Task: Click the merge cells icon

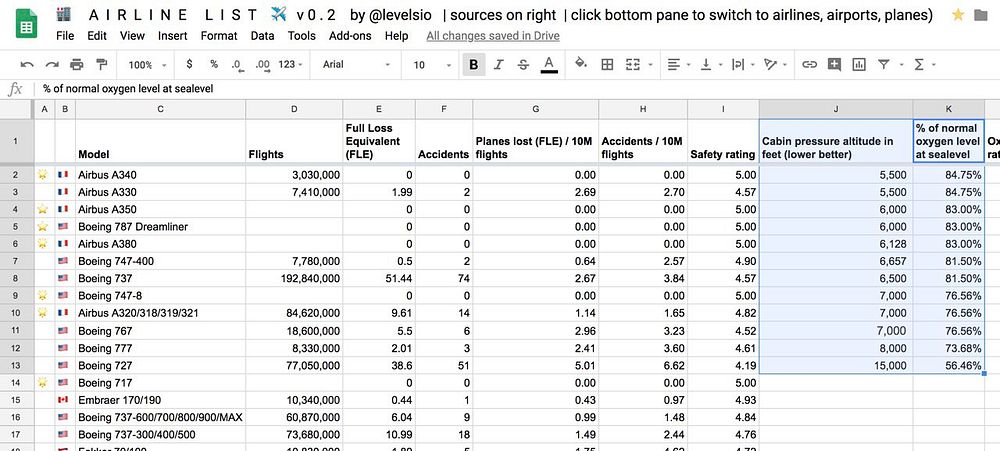Action: tap(633, 64)
